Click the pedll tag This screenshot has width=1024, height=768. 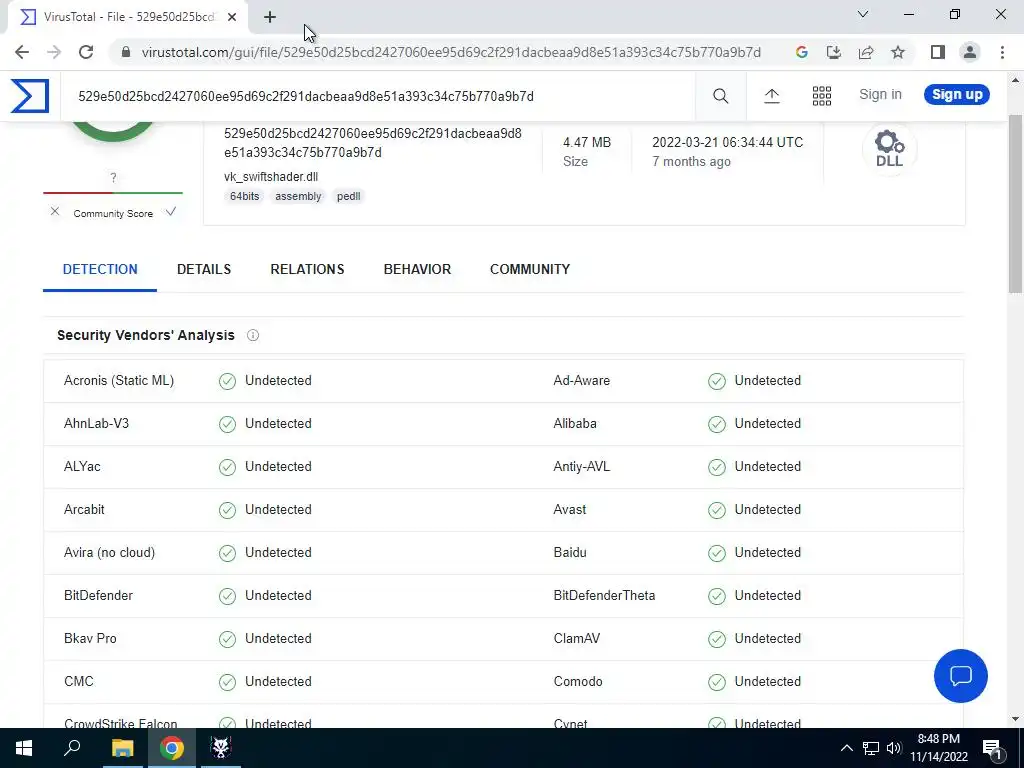click(x=348, y=196)
